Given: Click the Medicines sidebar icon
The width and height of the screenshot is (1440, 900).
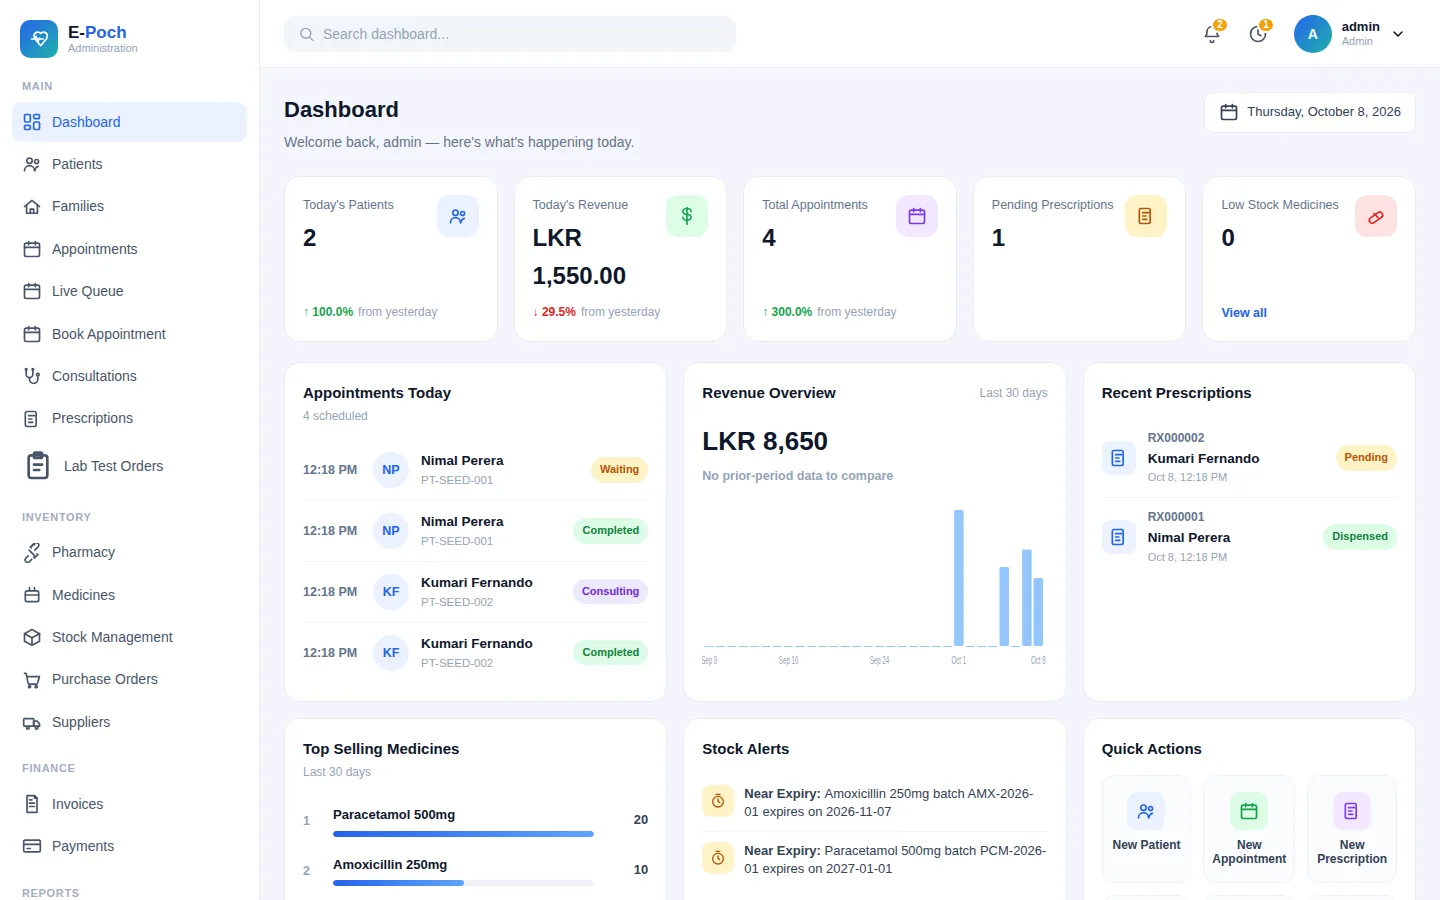Looking at the screenshot, I should [x=32, y=595].
